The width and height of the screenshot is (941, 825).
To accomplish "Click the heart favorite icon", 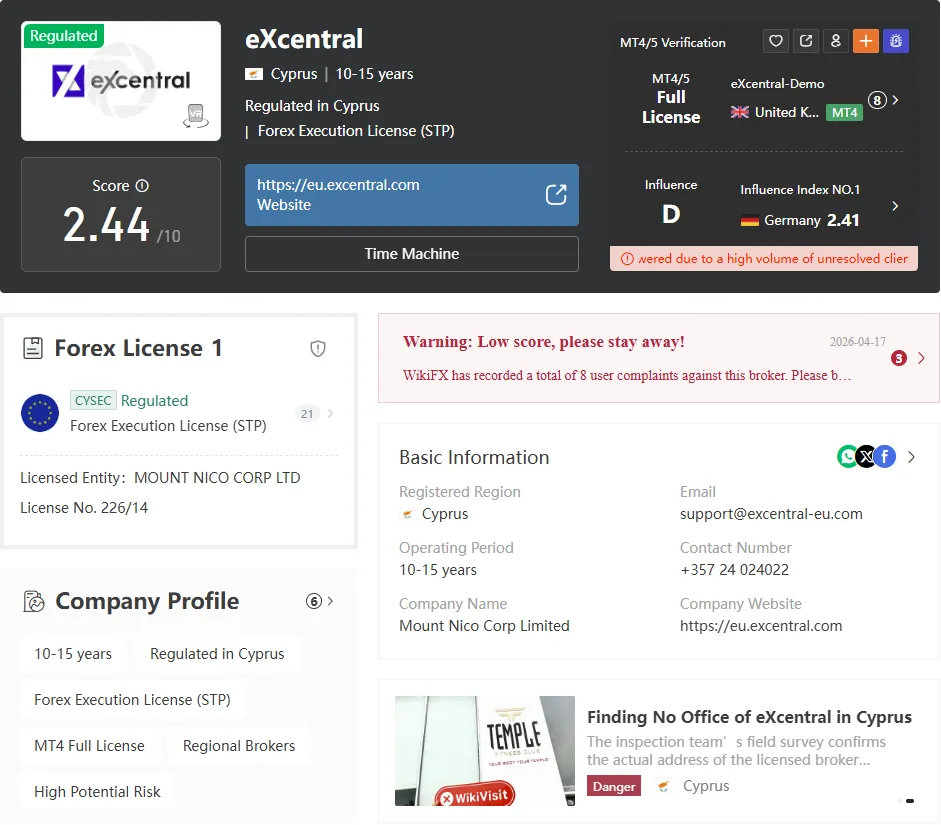I will [776, 41].
